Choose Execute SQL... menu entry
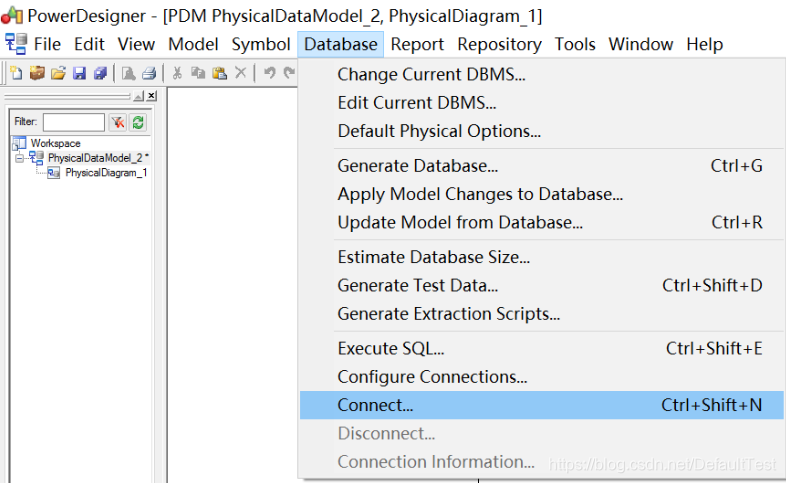The image size is (786, 483). pyautogui.click(x=541, y=348)
